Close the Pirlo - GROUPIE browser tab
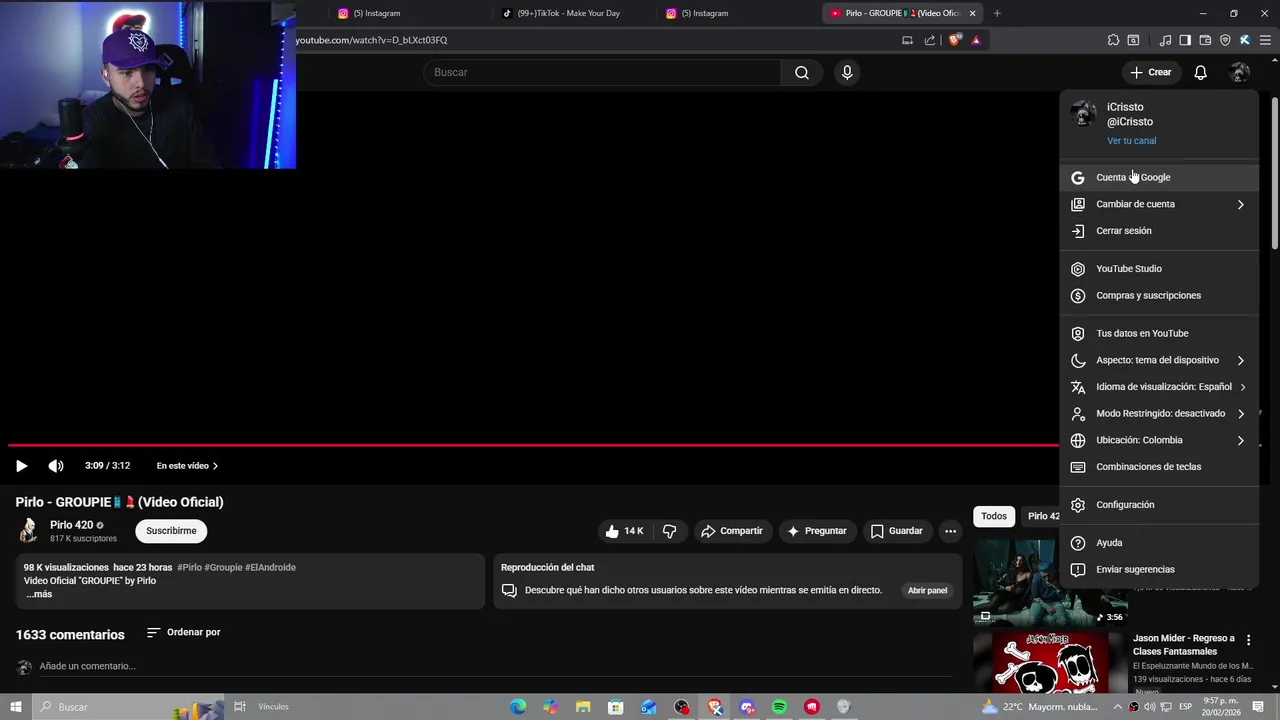Image resolution: width=1280 pixels, height=720 pixels. coord(972,13)
